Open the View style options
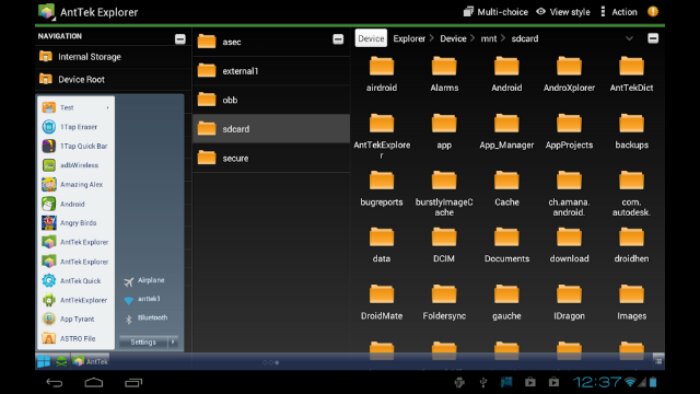700x394 pixels. click(x=563, y=12)
